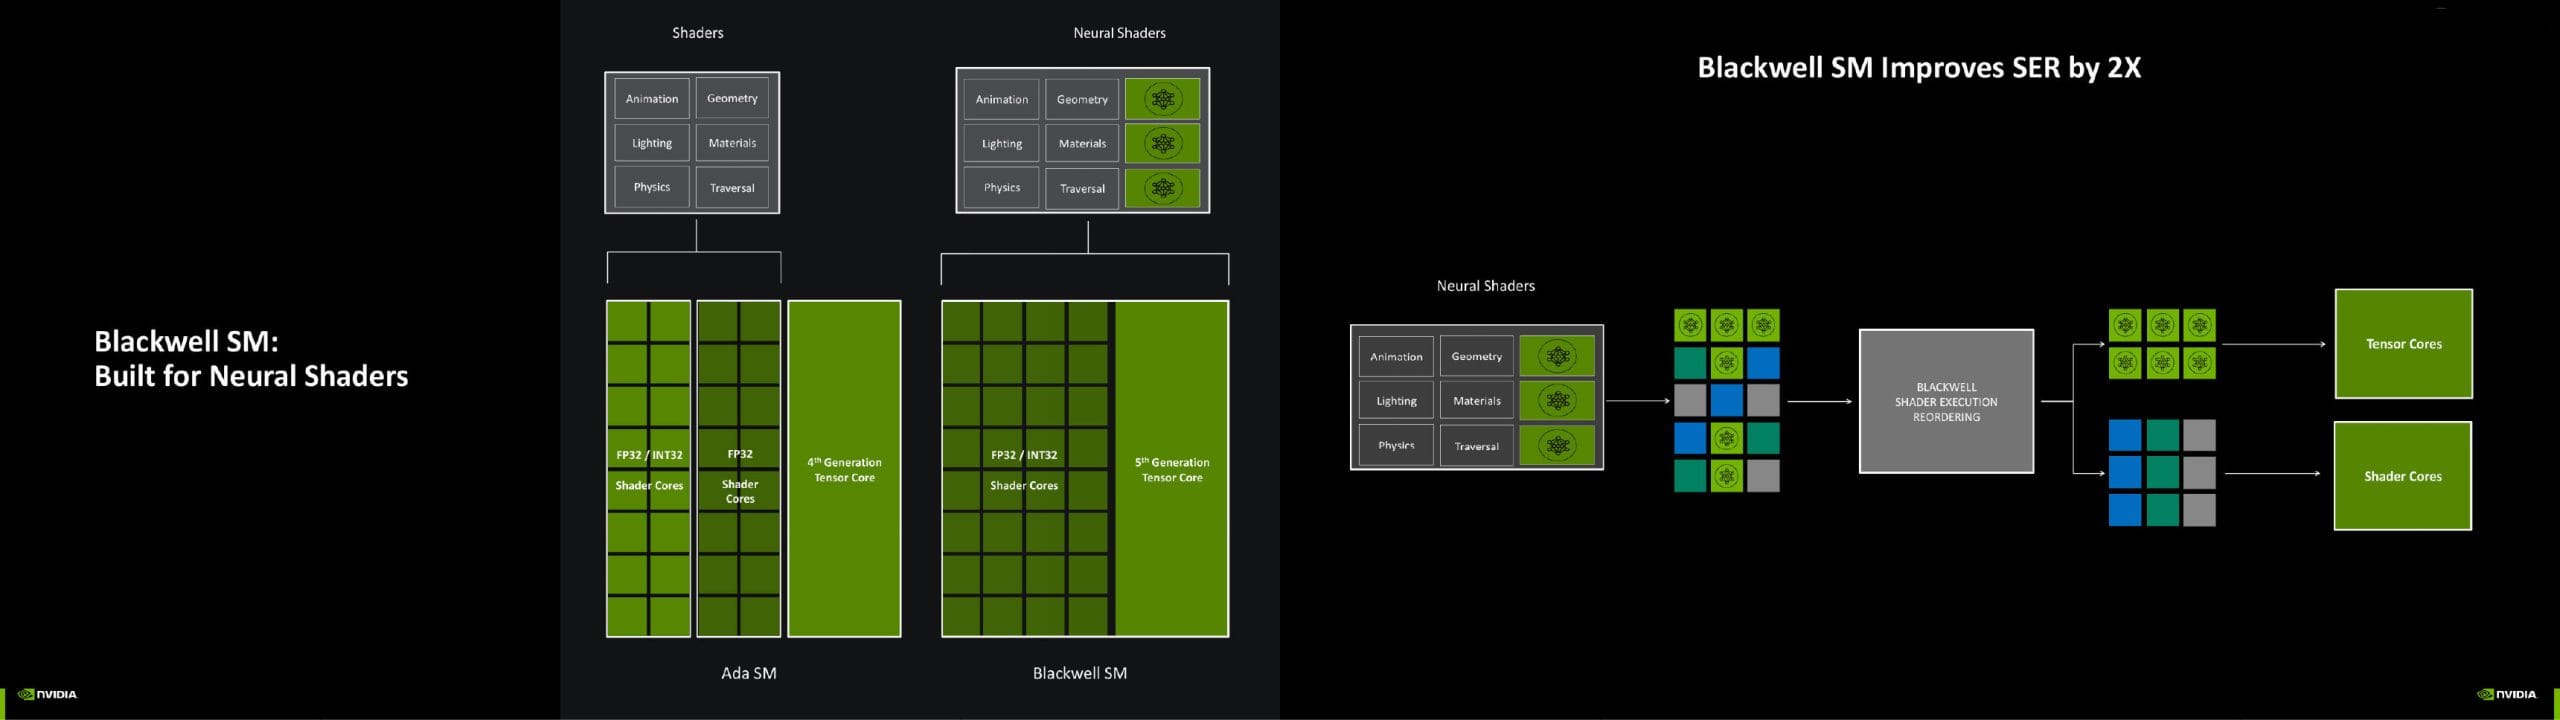2560x720 pixels.
Task: Click Geometry box on the SER slide
Action: pos(1477,356)
